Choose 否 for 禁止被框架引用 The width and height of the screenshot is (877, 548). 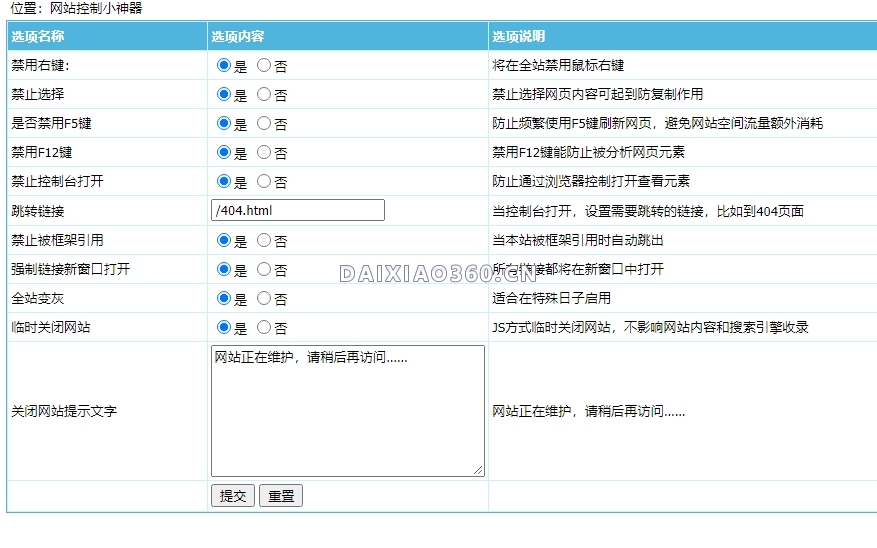point(264,240)
